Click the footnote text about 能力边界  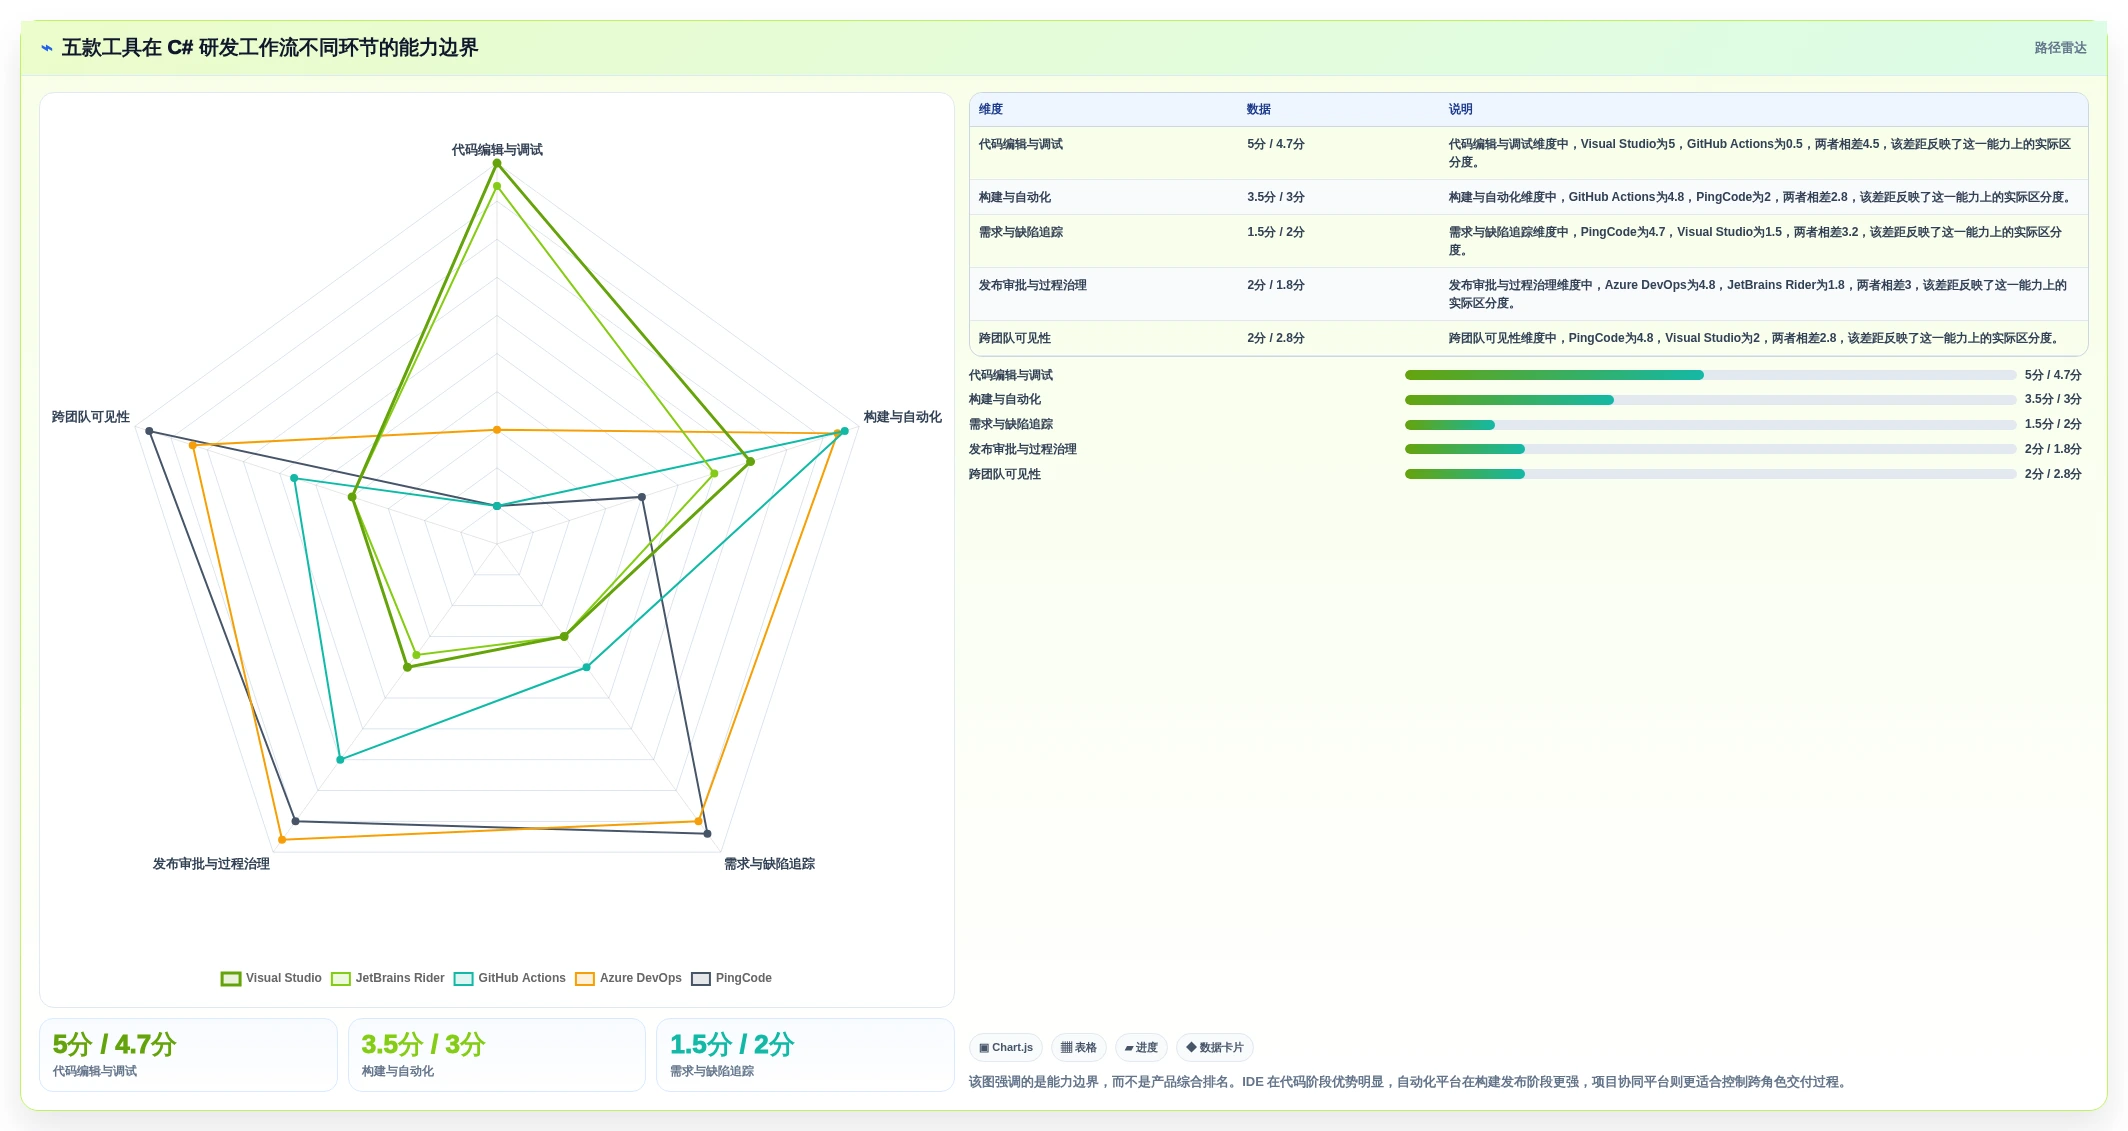click(1409, 1082)
